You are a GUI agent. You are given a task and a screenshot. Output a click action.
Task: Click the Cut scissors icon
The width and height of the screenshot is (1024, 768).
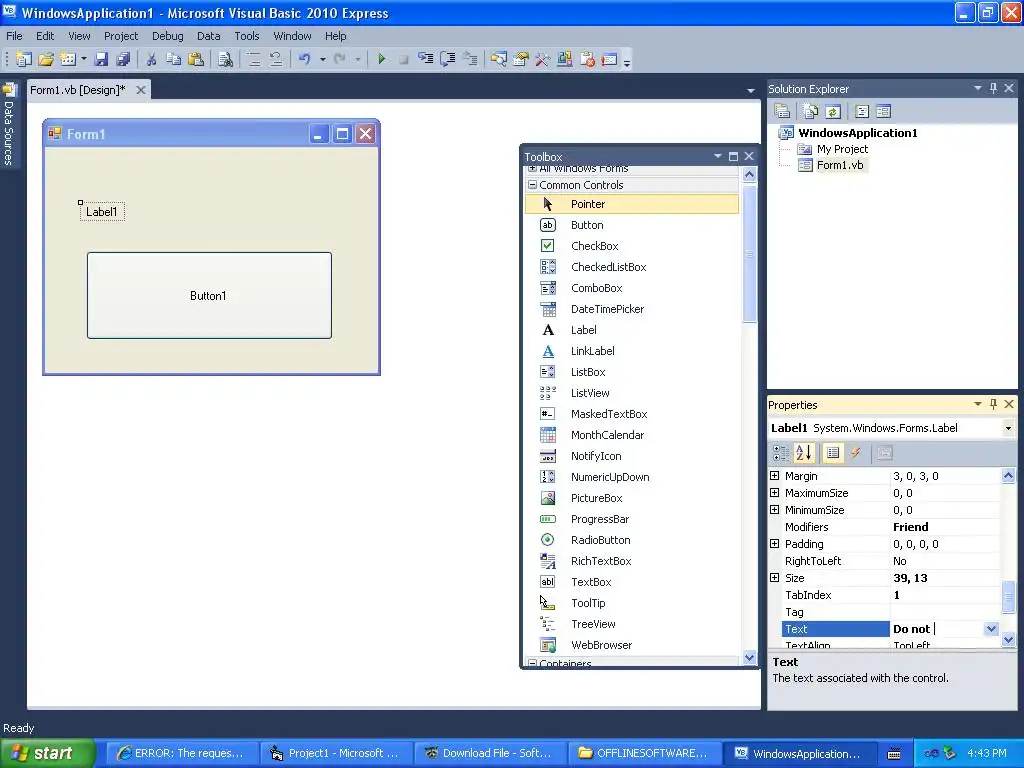point(151,59)
